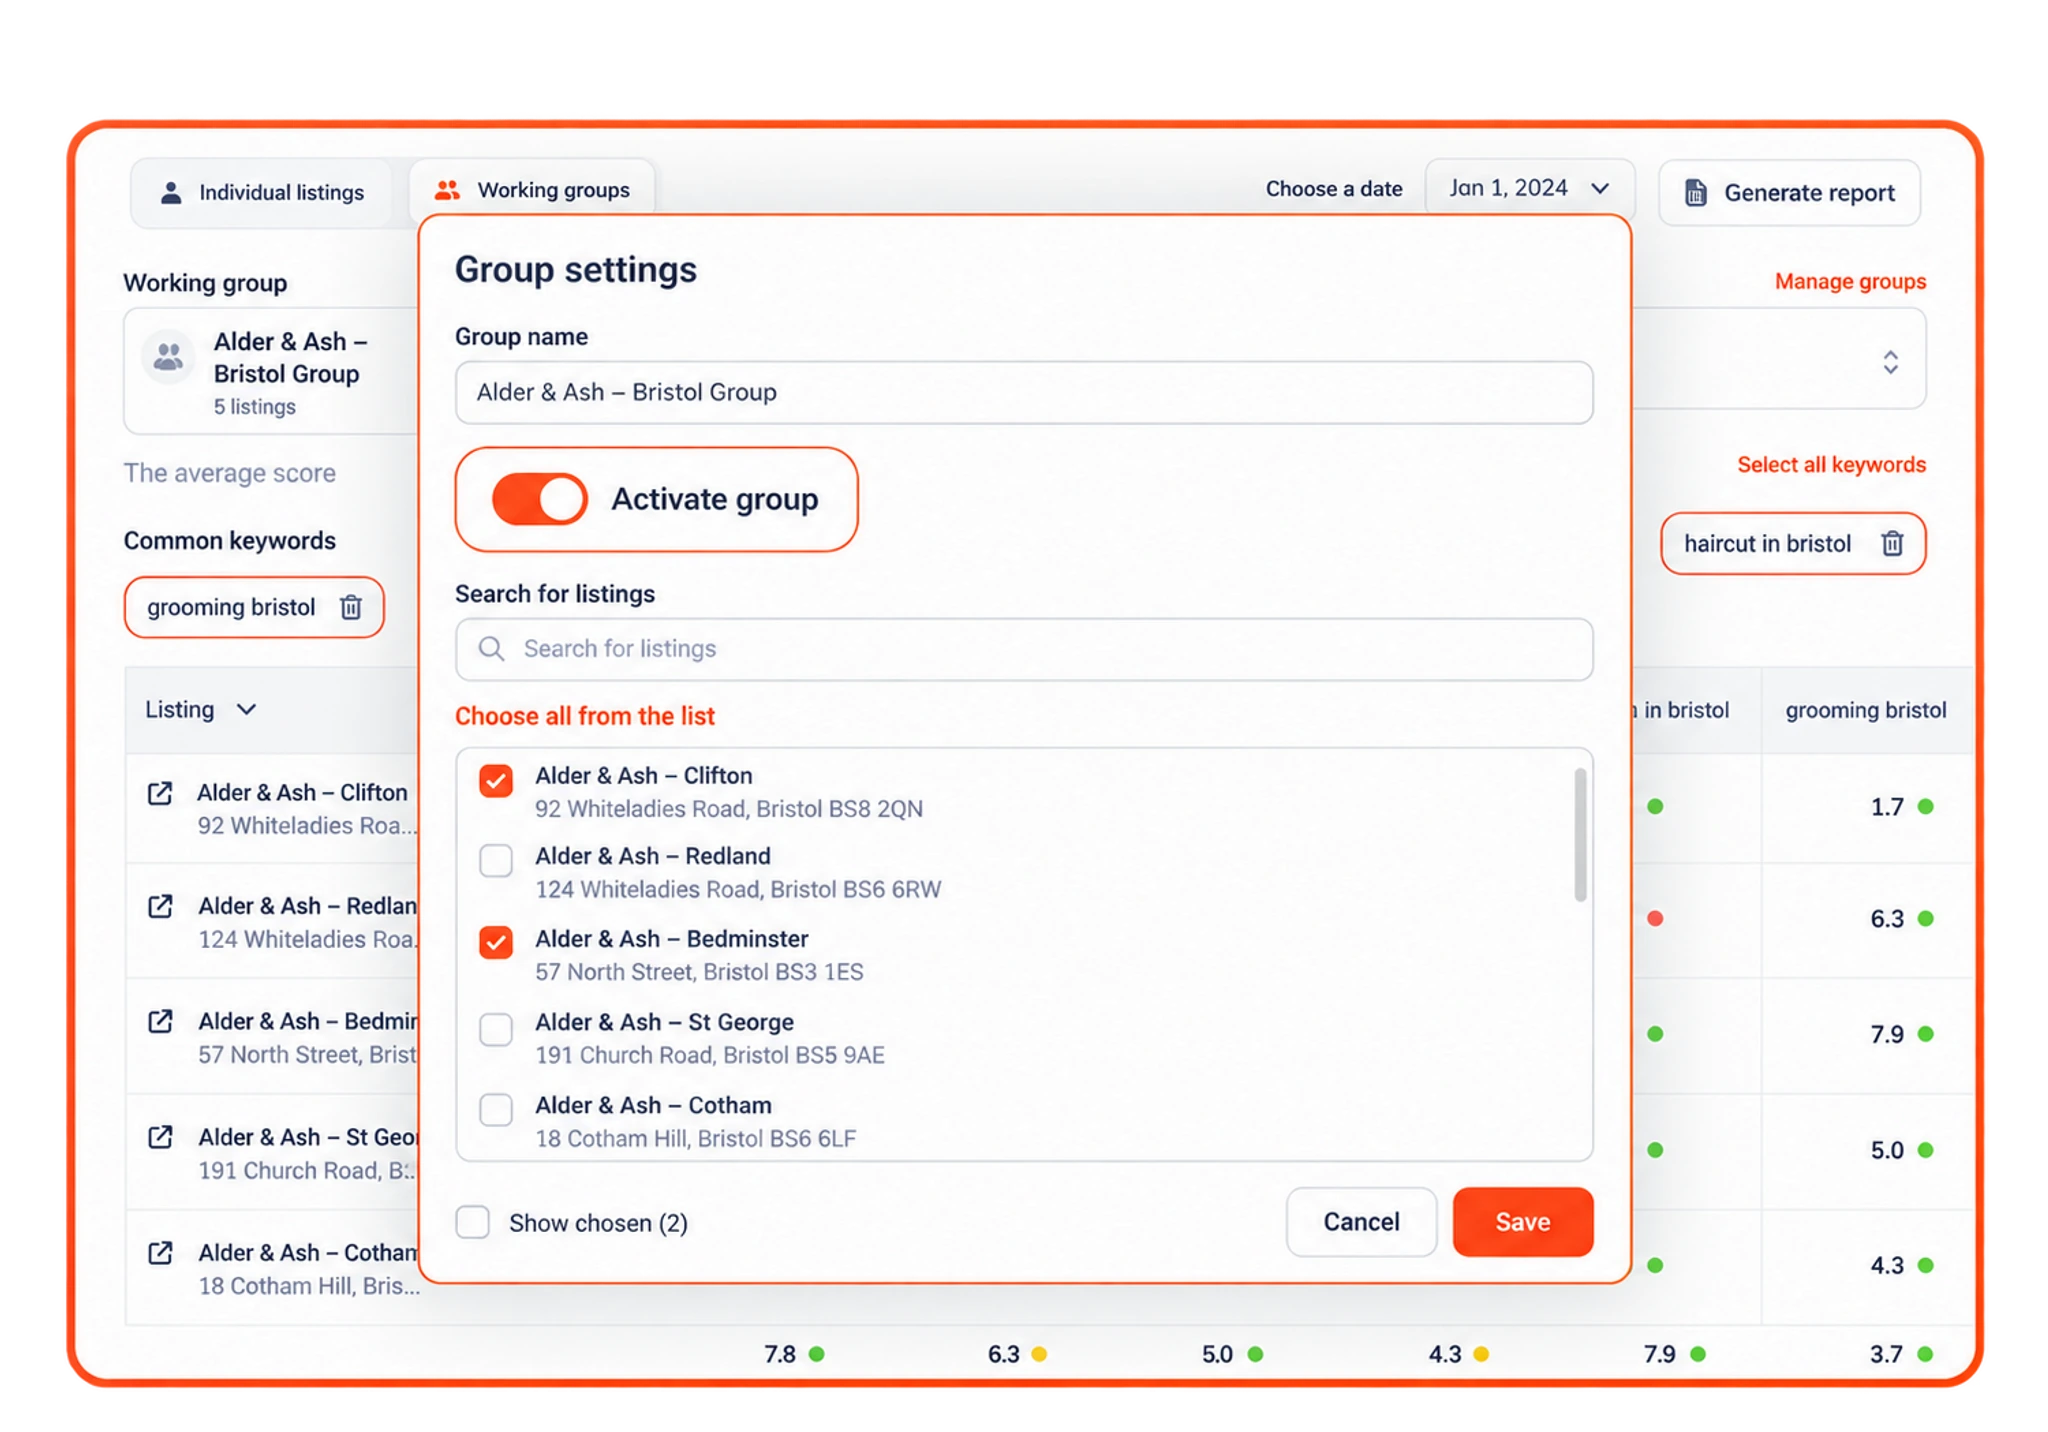
Task: Check Alder & Ash – Cotham listing
Action: (x=496, y=1109)
